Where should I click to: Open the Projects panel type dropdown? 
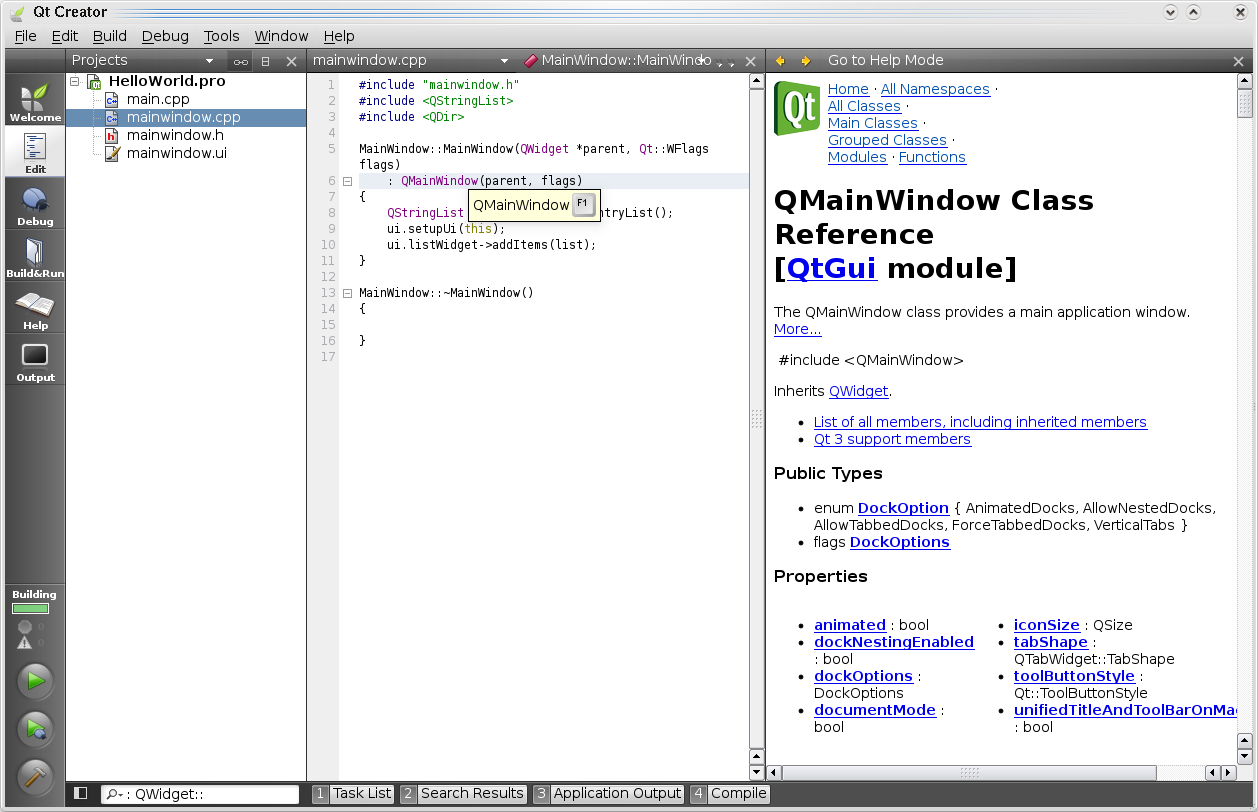coord(210,61)
